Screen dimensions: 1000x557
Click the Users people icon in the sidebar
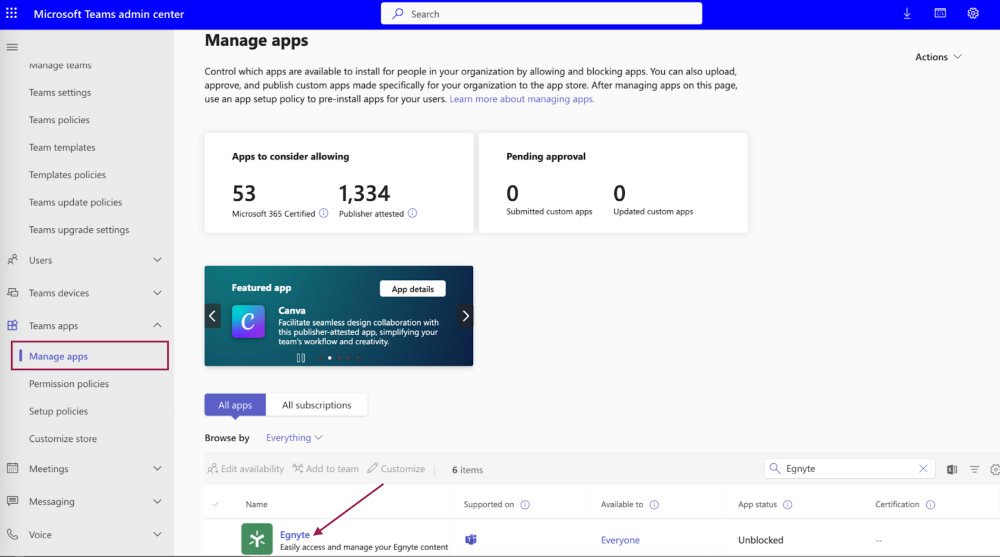pyautogui.click(x=12, y=260)
